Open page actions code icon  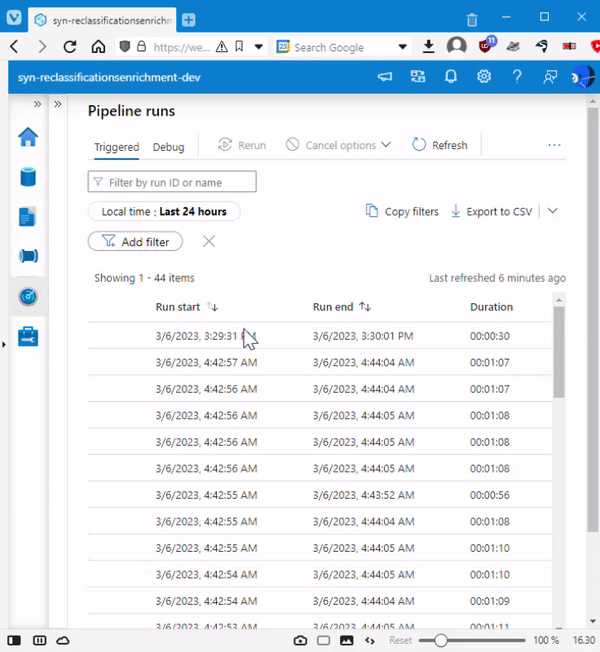coord(370,640)
